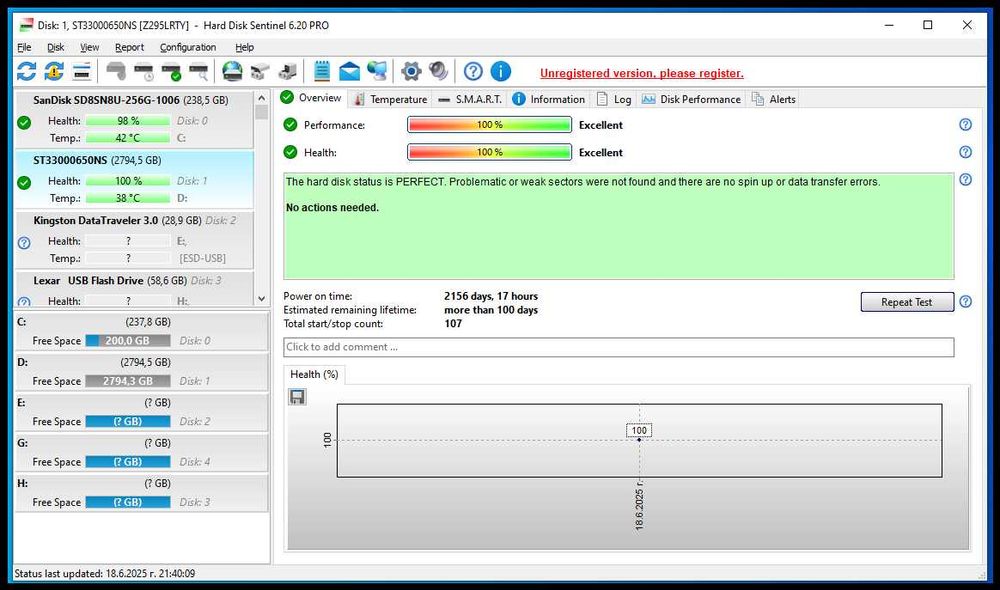This screenshot has height=590, width=1000.
Task: Click the blue info icon in toolbar
Action: coord(501,71)
